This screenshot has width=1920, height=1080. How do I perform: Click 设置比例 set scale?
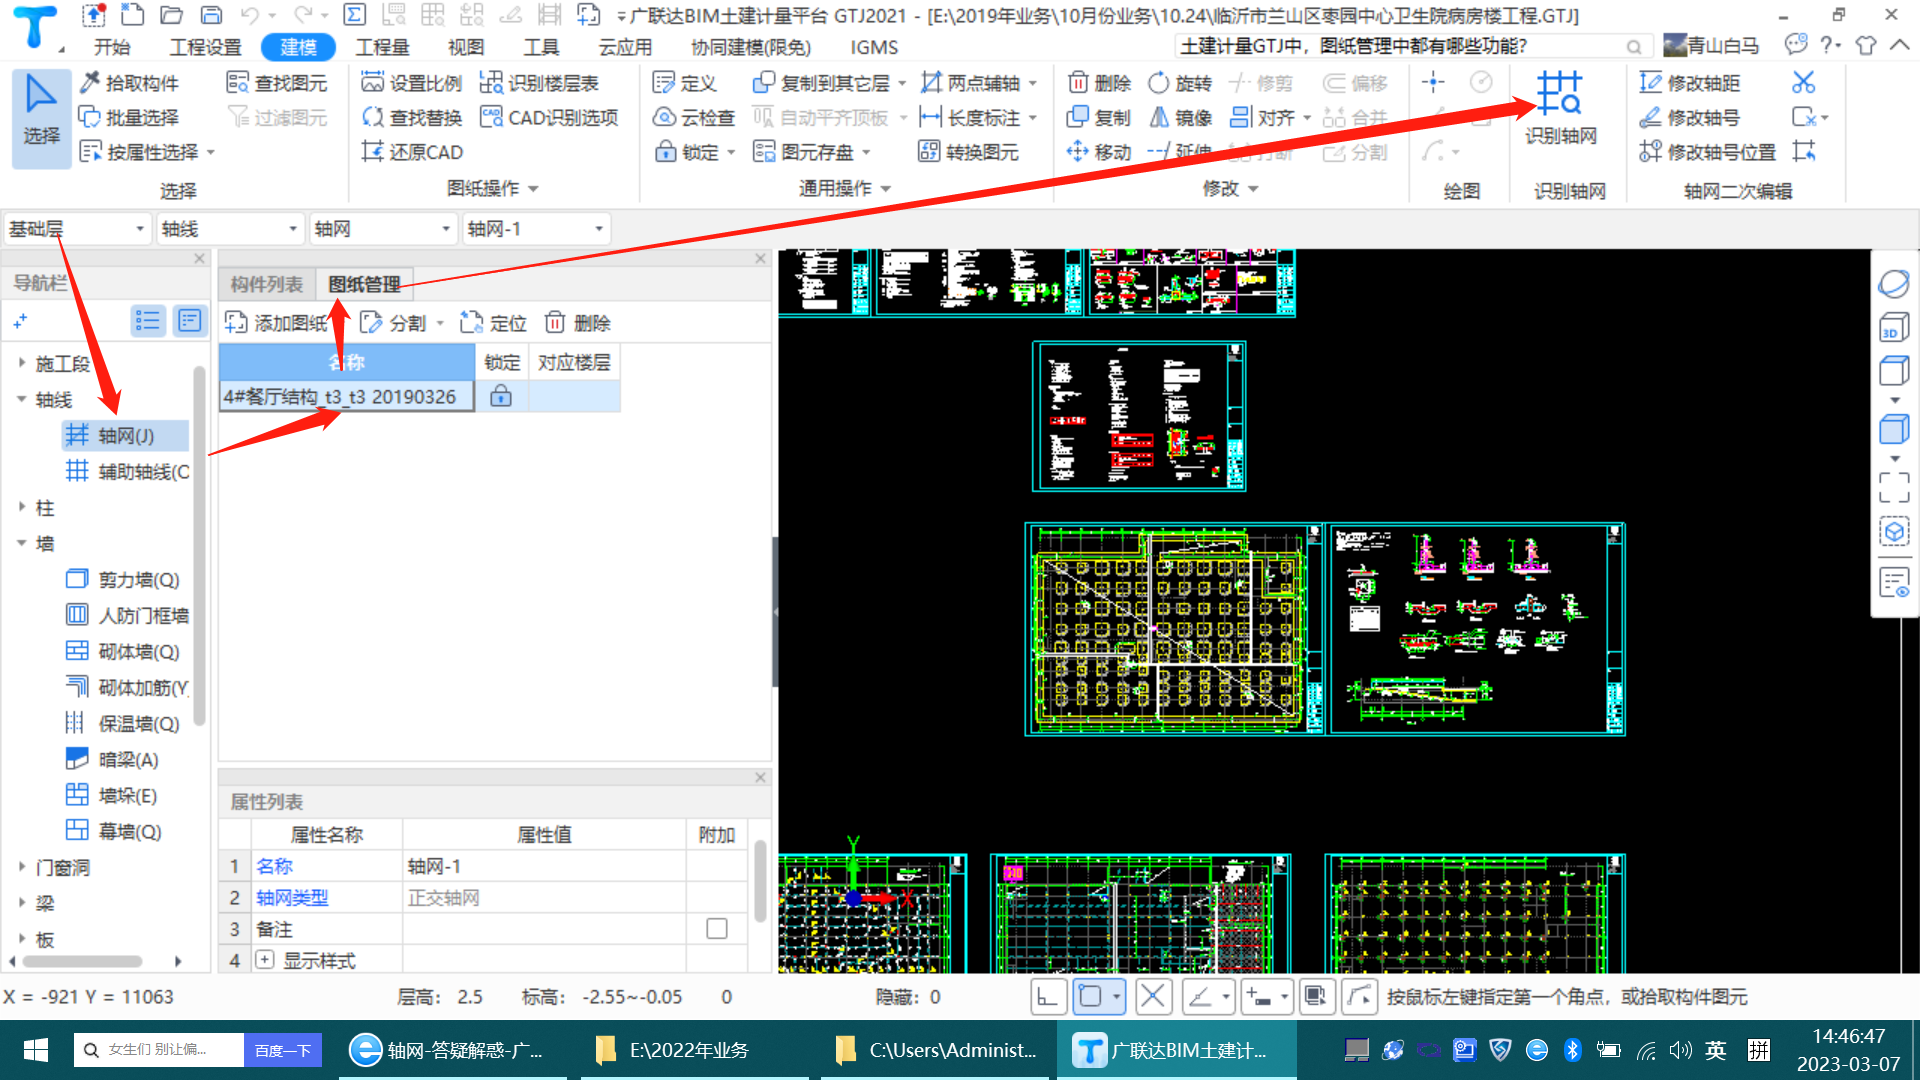coord(412,83)
